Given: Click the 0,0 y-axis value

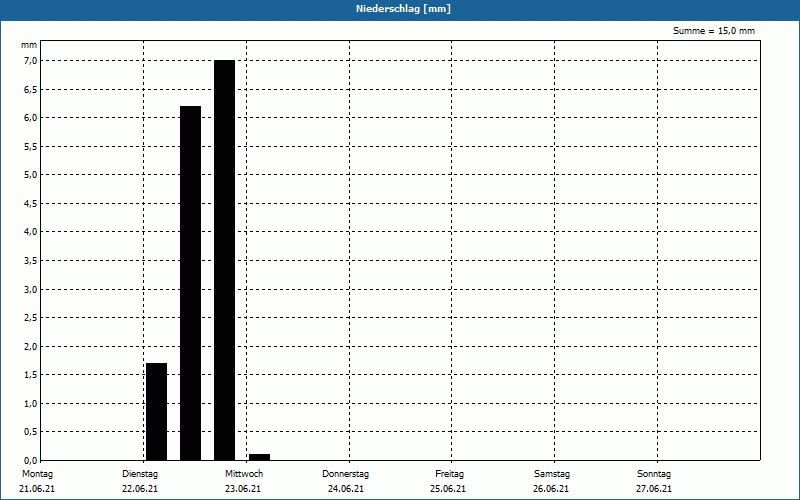Looking at the screenshot, I should tap(31, 461).
